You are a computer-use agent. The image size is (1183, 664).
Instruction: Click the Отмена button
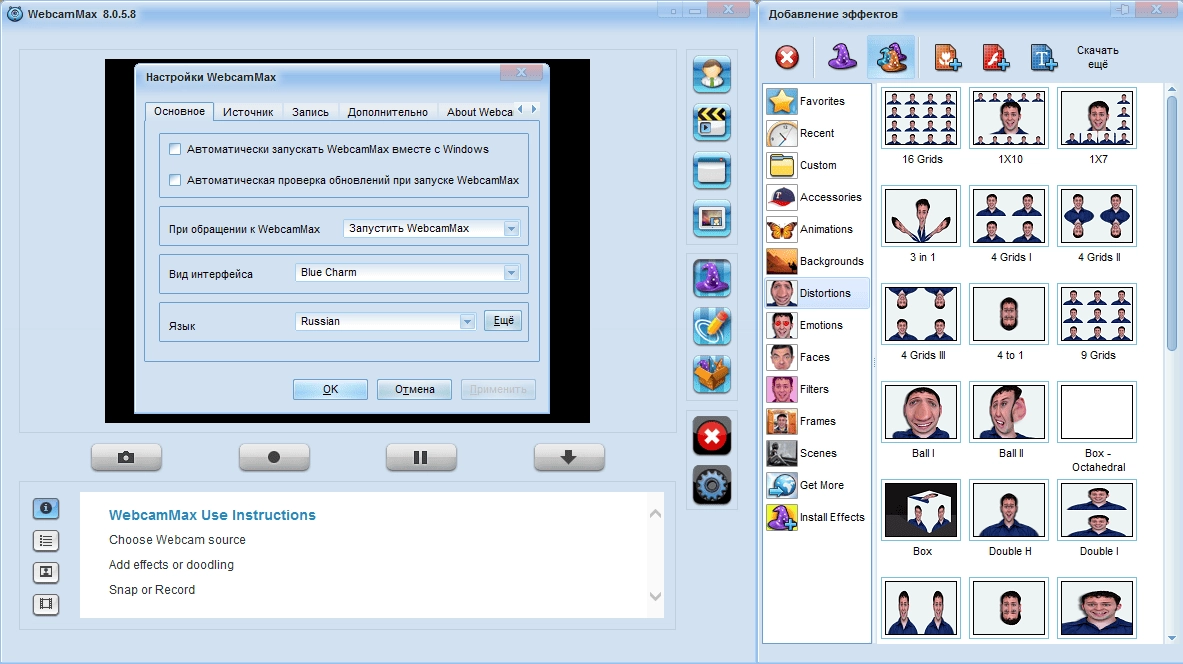414,389
